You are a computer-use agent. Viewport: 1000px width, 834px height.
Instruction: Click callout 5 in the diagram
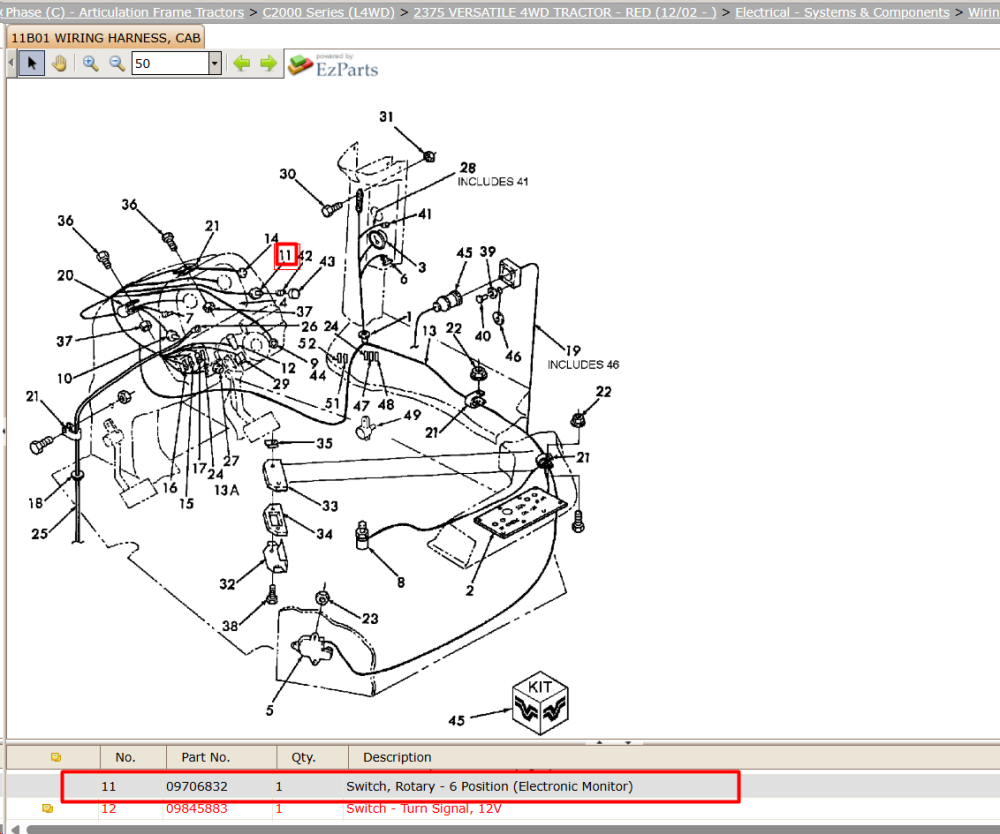pyautogui.click(x=270, y=710)
